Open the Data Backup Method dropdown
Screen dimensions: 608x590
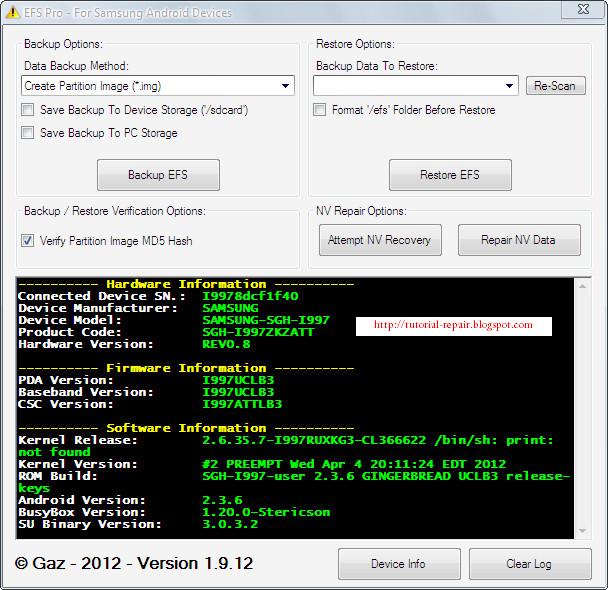click(158, 86)
